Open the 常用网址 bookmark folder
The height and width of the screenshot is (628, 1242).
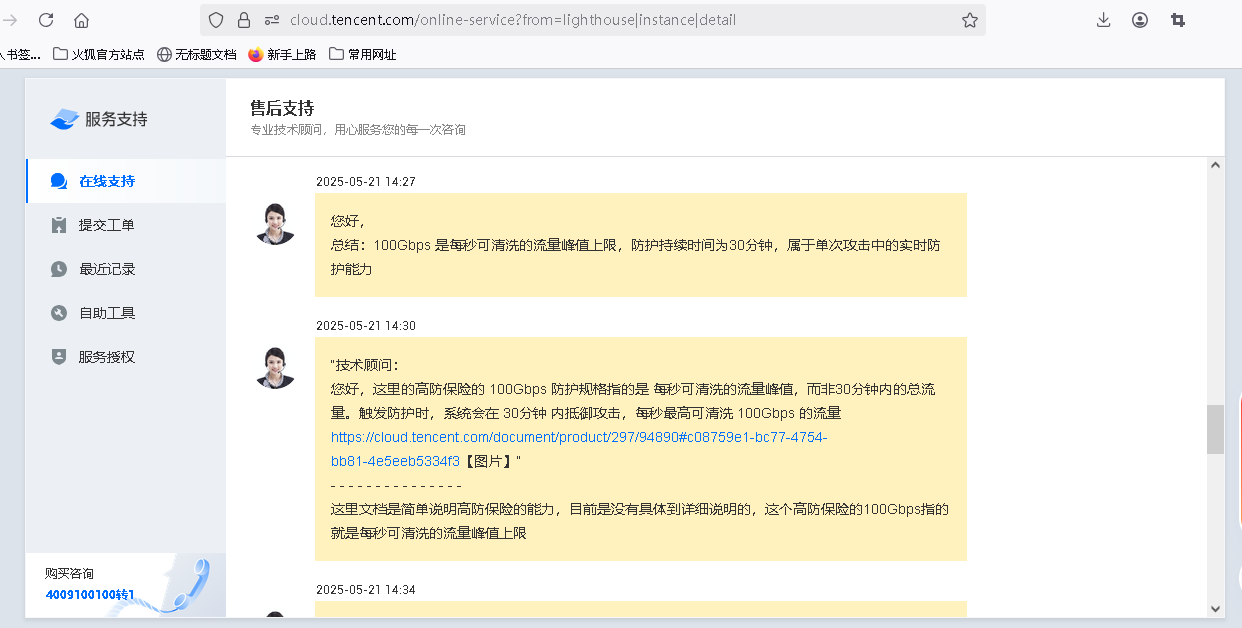363,54
